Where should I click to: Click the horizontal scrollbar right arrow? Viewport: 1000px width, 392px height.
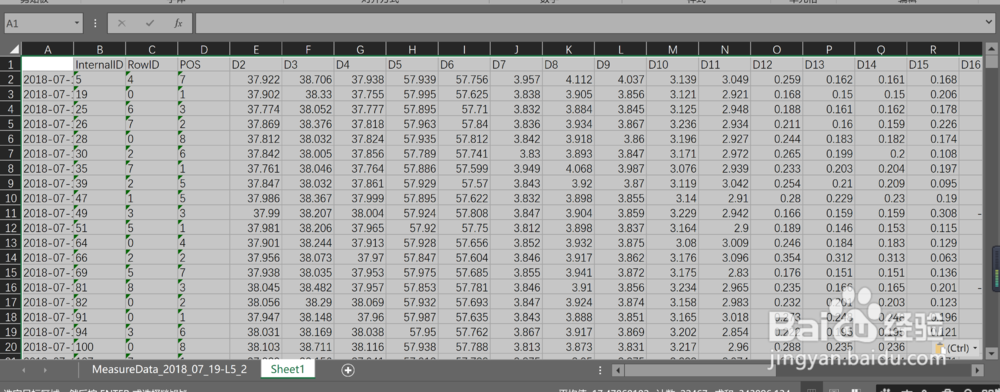pyautogui.click(x=977, y=370)
